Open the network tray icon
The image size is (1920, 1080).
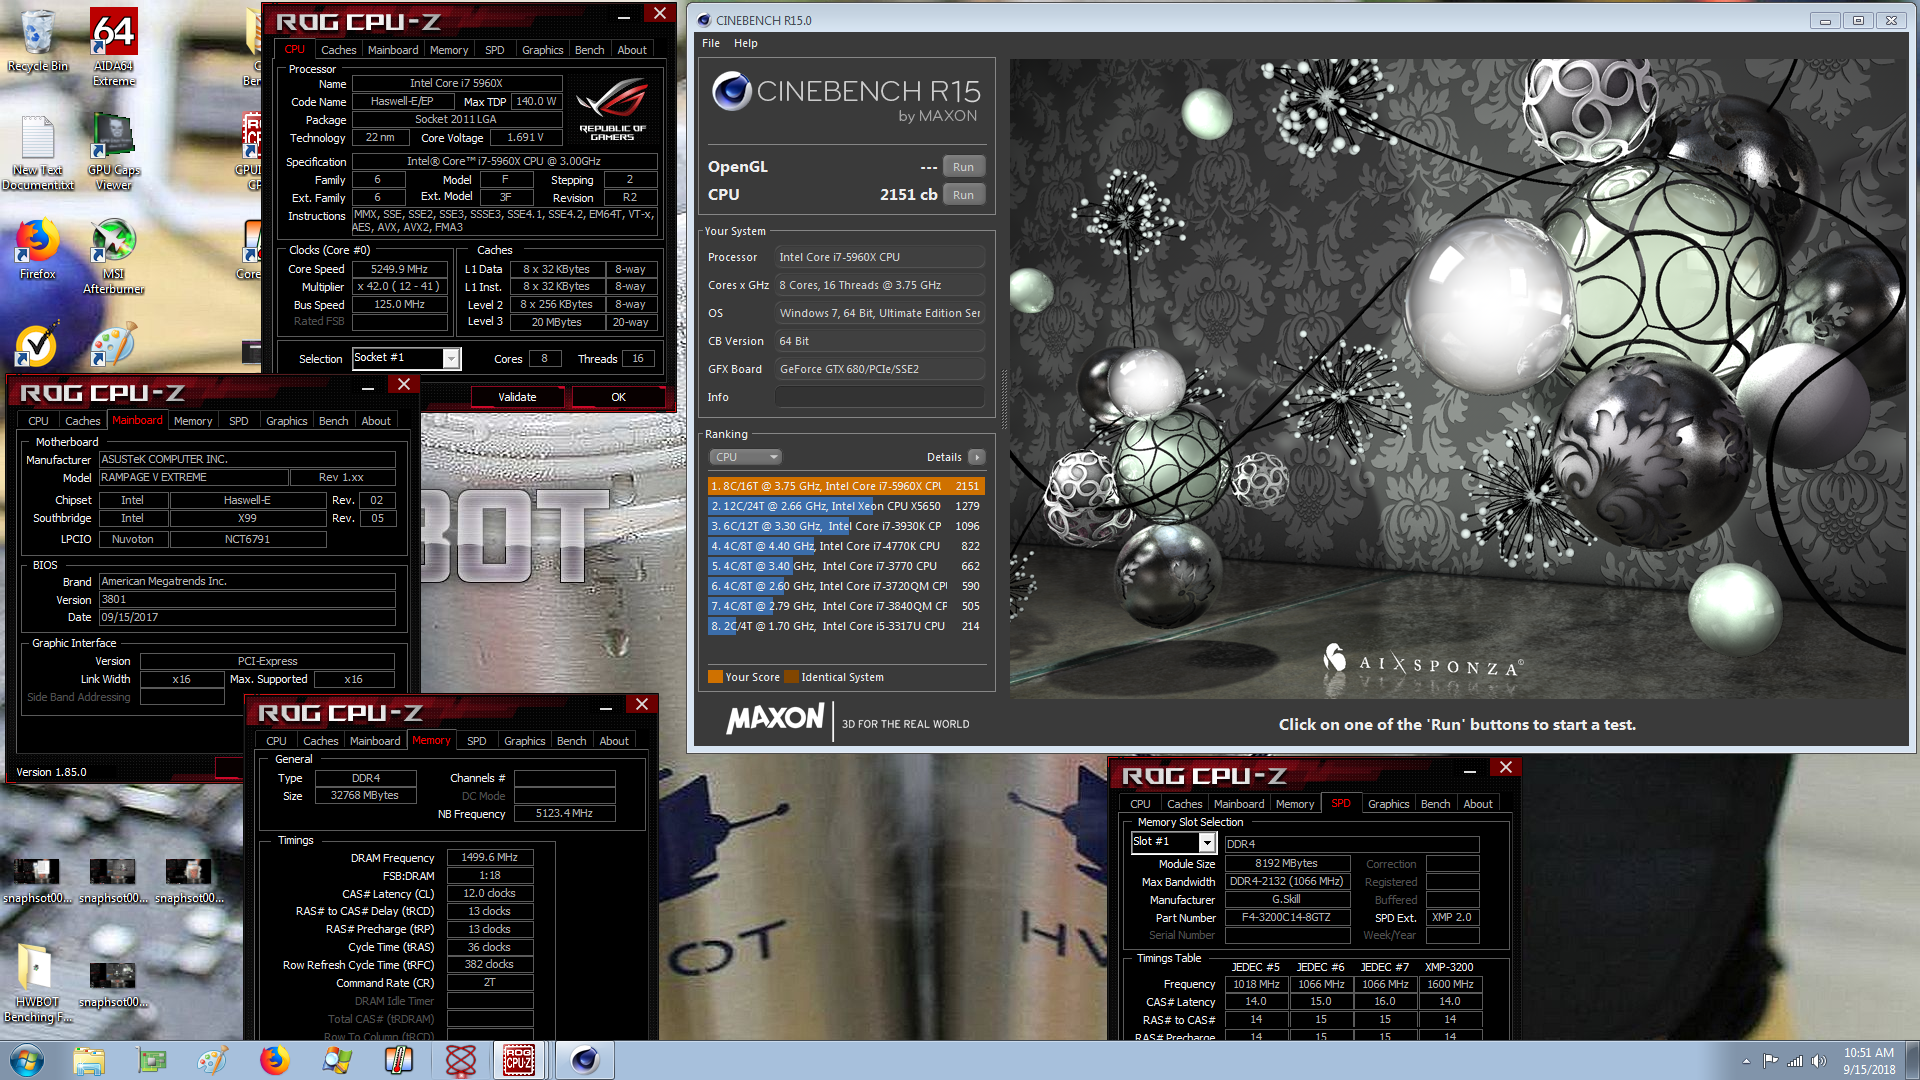1795,1061
